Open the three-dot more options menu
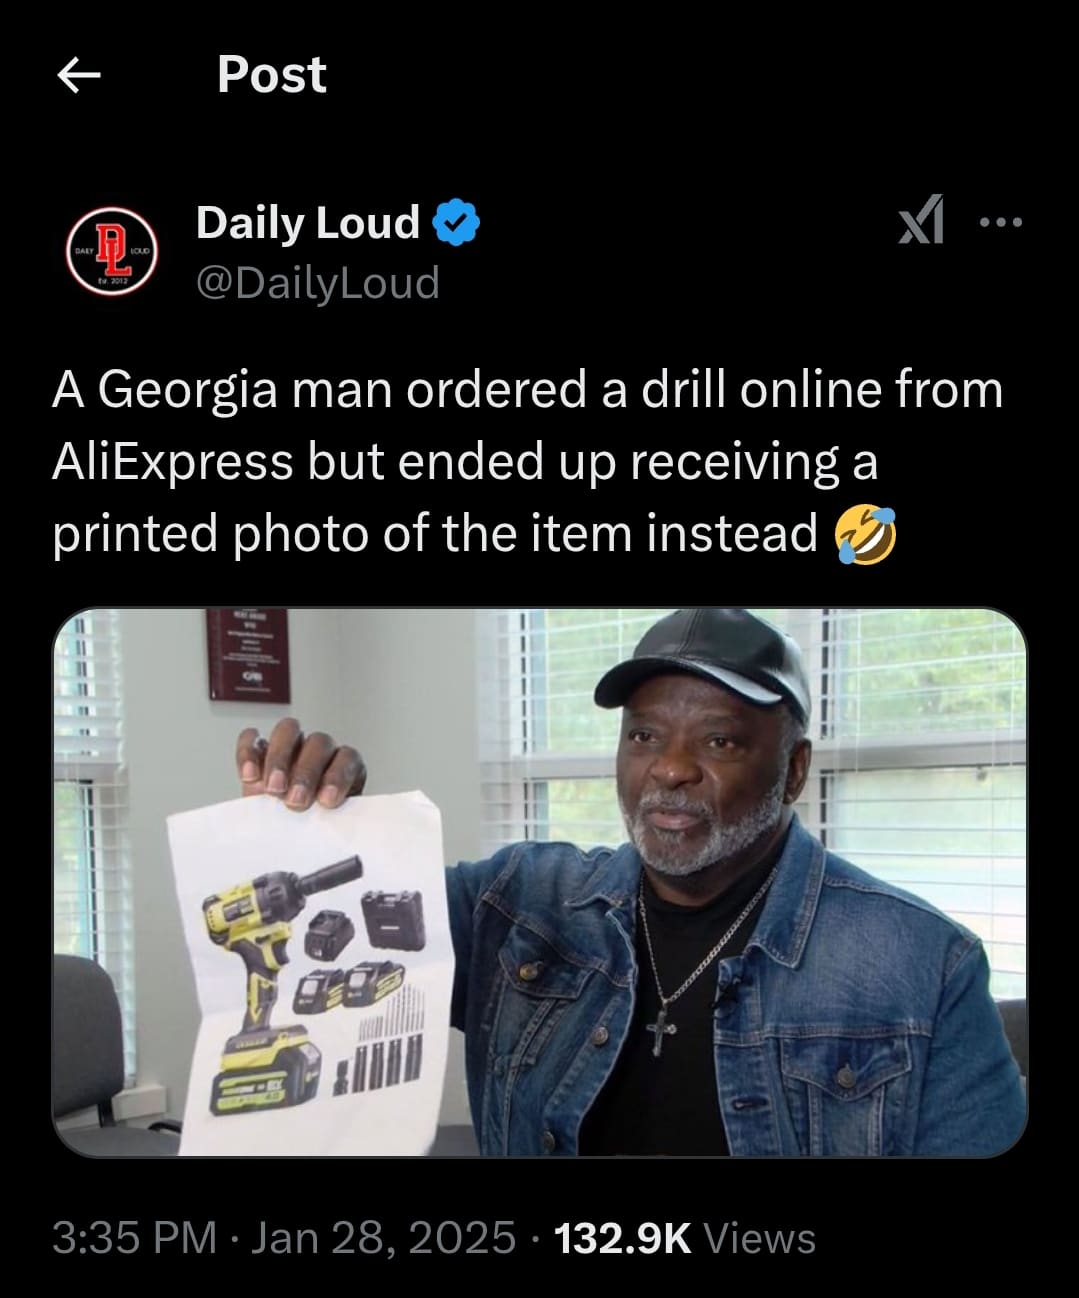The height and width of the screenshot is (1298, 1079). point(1001,222)
